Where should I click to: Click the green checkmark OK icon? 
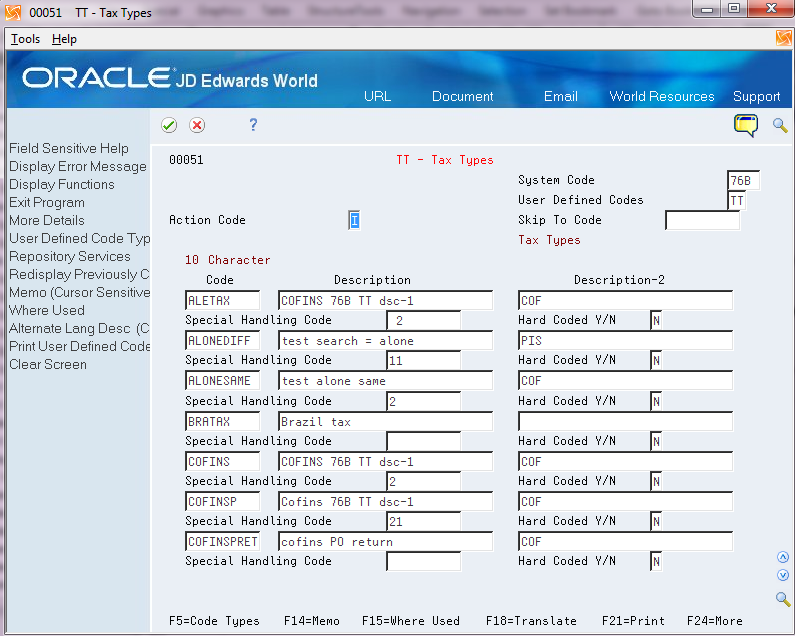click(169, 125)
